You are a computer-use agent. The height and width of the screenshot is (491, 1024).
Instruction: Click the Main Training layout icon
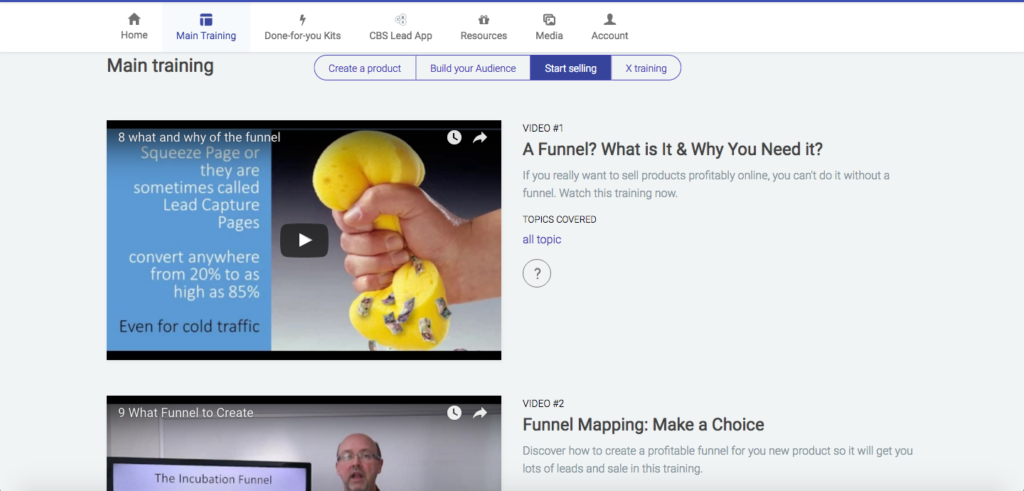(x=206, y=20)
